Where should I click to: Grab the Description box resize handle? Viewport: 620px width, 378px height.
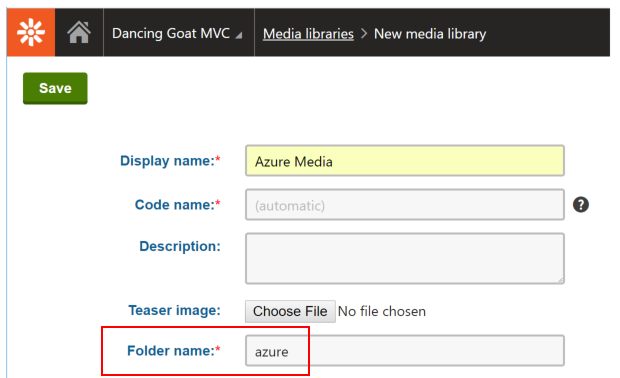pyautogui.click(x=560, y=280)
